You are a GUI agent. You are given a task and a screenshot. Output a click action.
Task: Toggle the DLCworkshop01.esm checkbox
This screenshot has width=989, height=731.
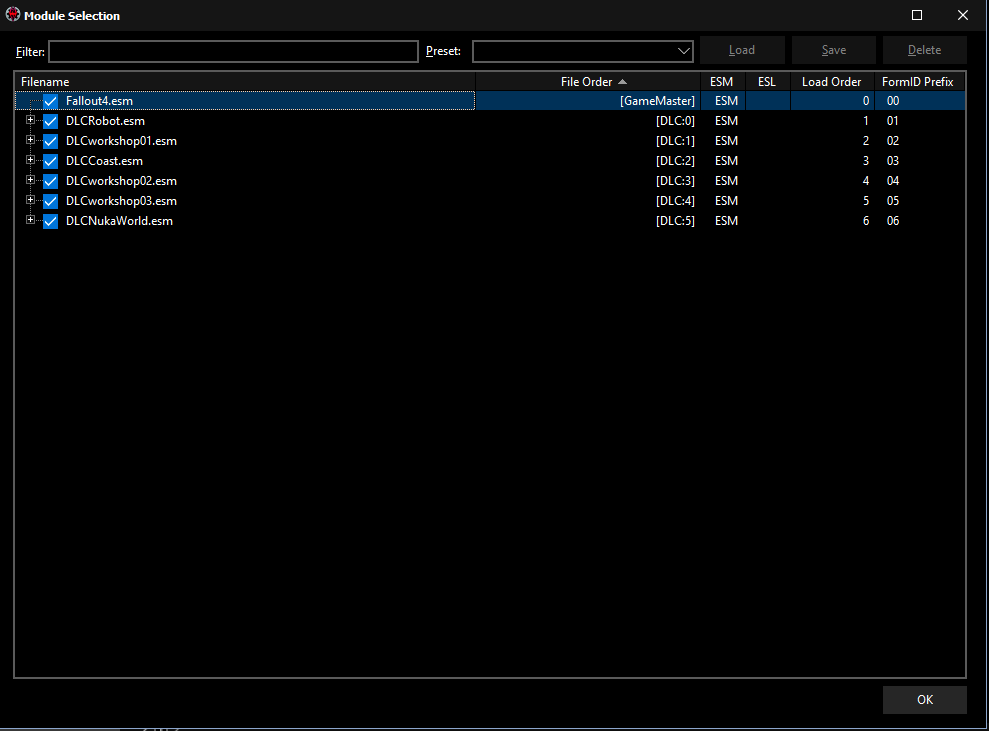coord(50,141)
